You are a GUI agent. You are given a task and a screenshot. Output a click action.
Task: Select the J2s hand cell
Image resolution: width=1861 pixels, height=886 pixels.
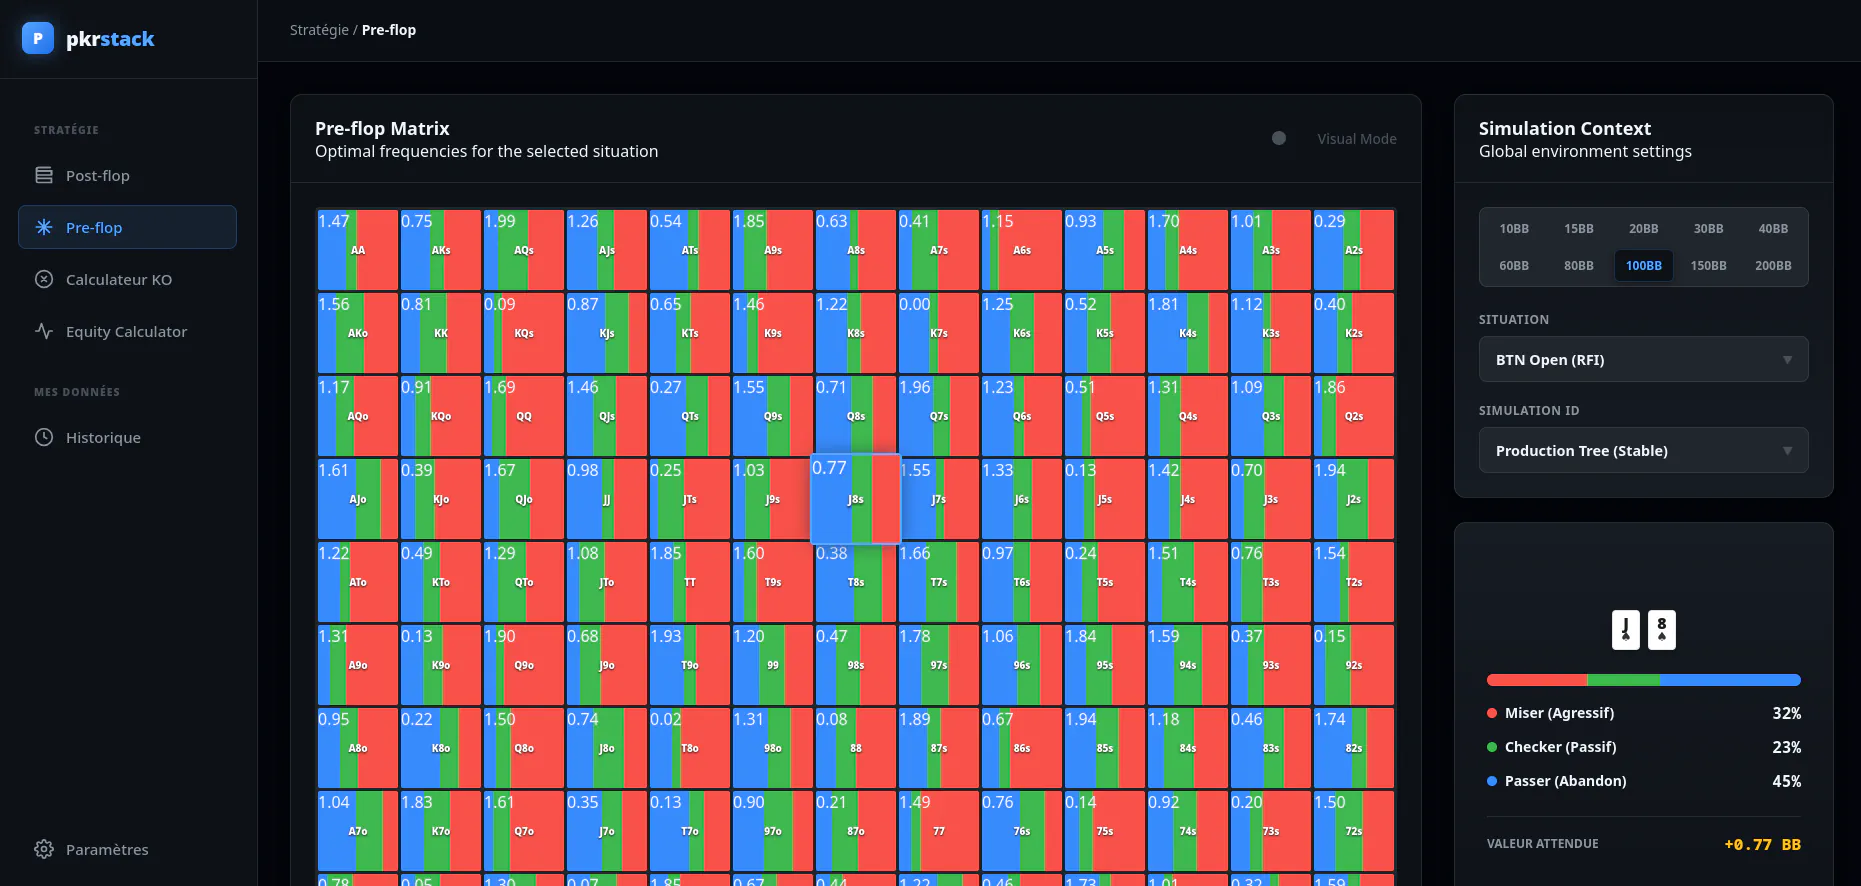(1354, 499)
